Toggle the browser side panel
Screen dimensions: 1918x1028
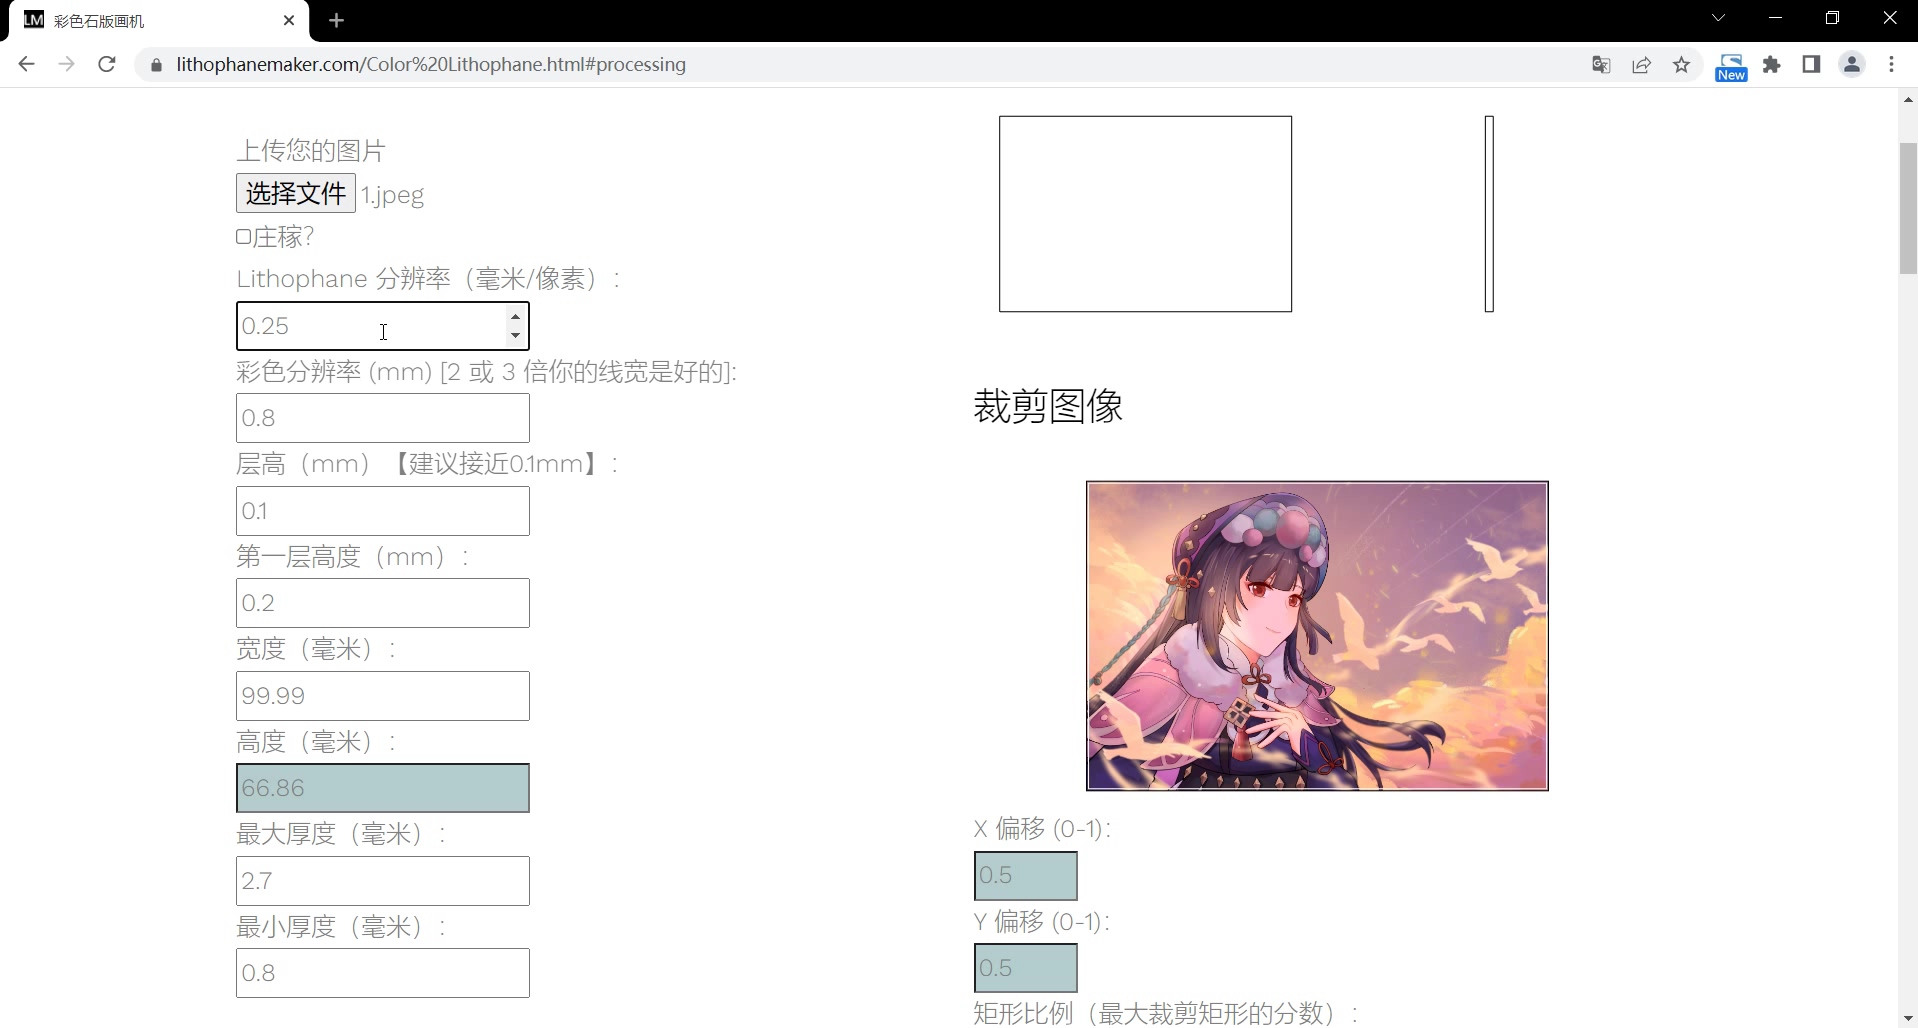click(x=1811, y=65)
